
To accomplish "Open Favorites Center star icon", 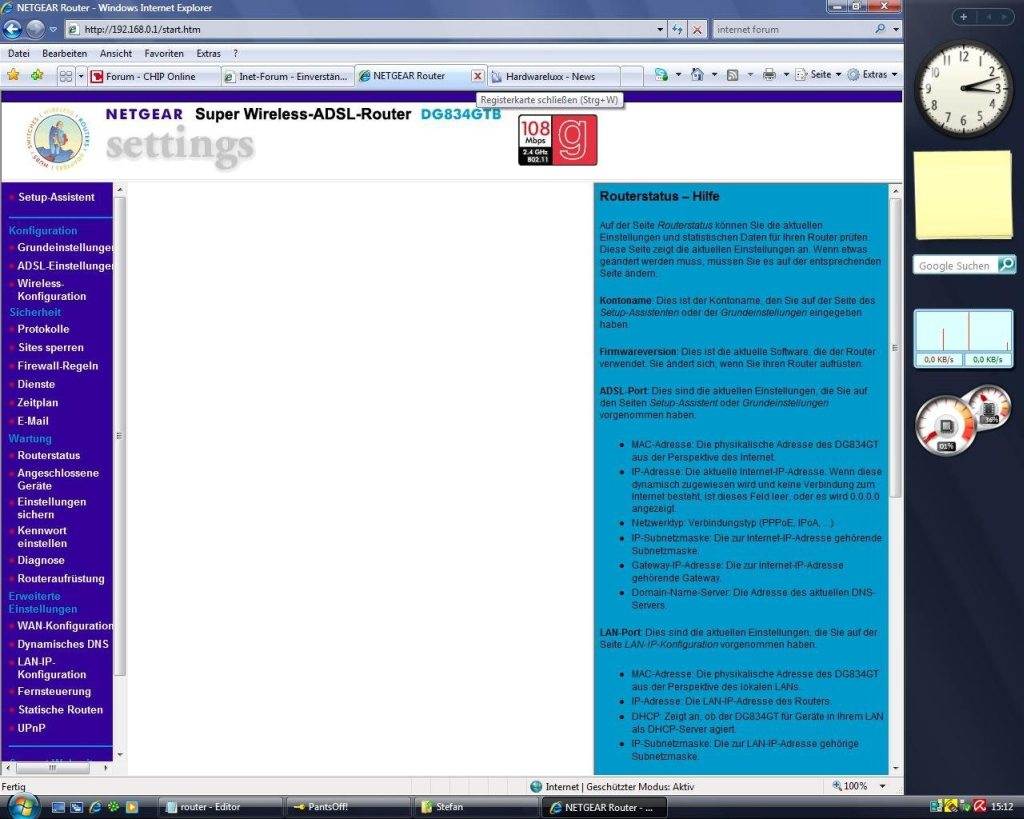I will [x=13, y=75].
